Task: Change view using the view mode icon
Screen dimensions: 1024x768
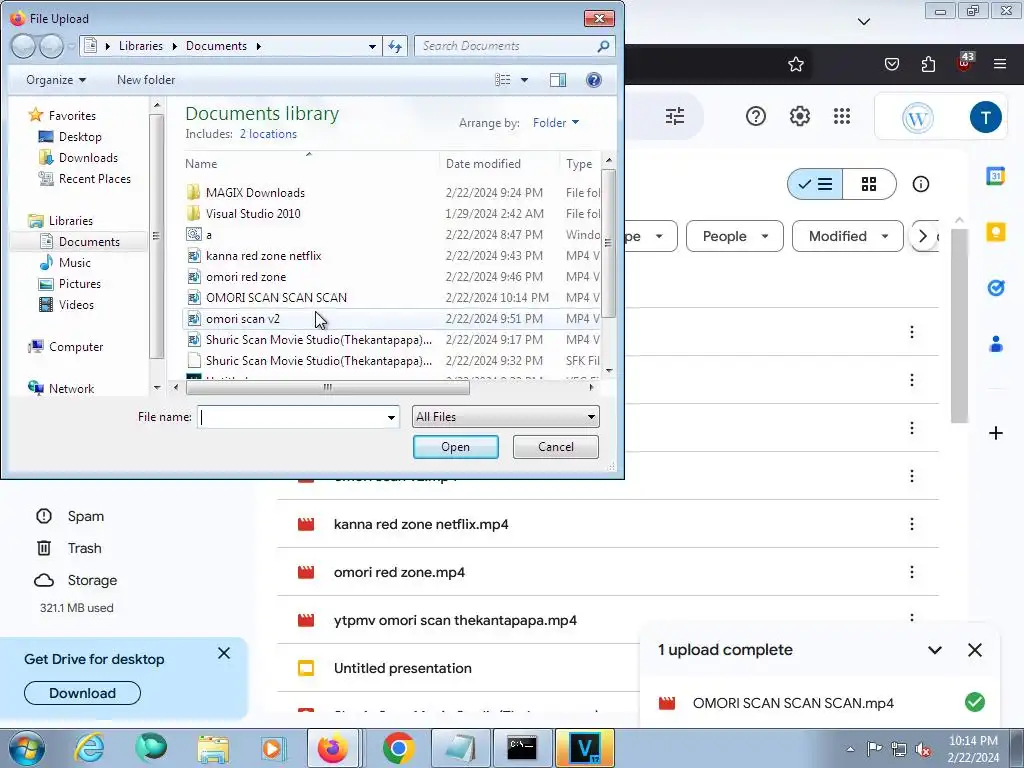Action: [x=502, y=80]
